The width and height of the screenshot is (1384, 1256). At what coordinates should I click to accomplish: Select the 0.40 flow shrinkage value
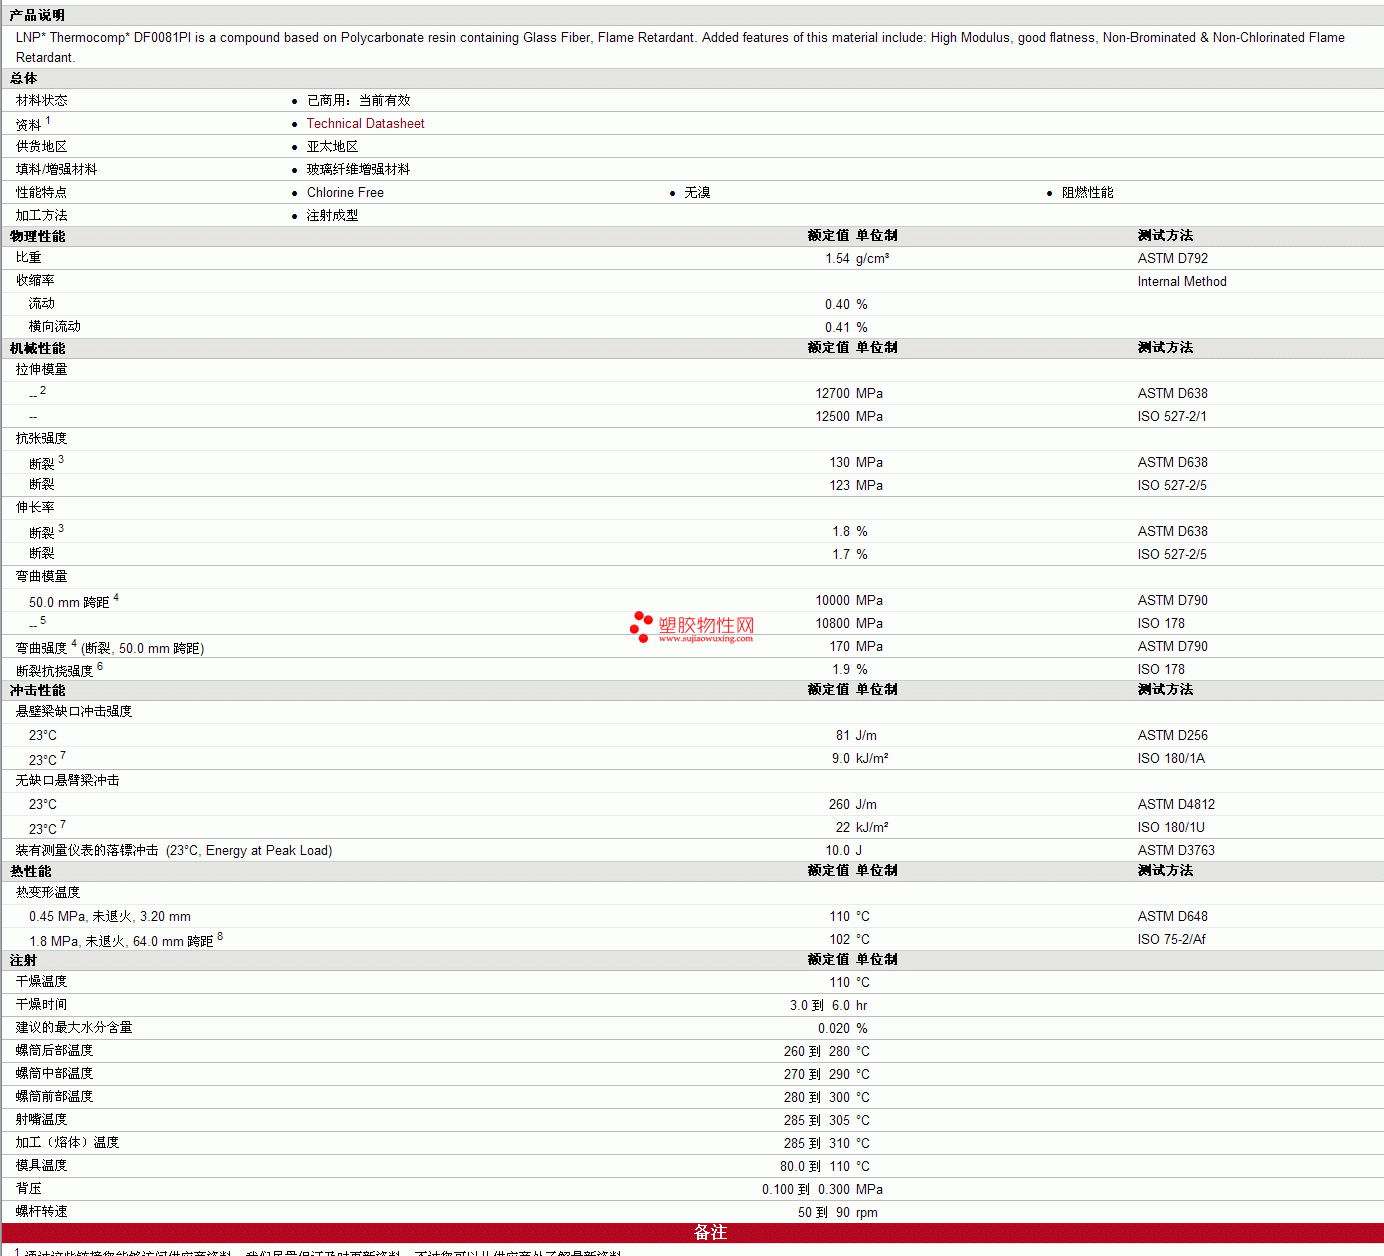coord(837,304)
